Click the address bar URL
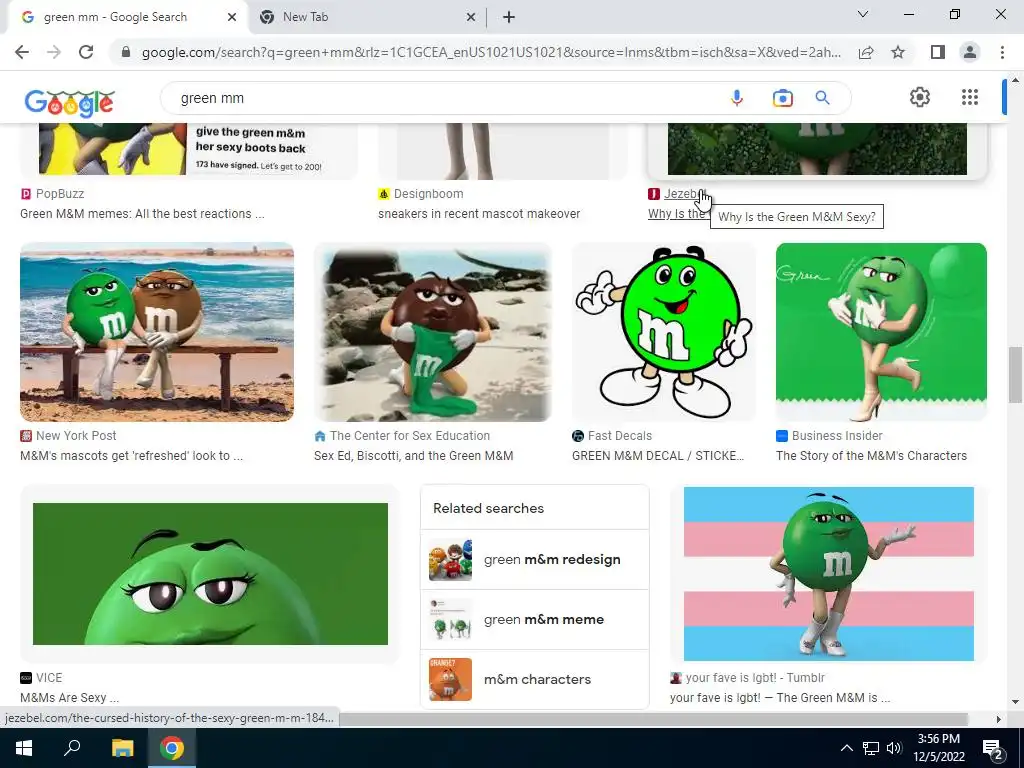1024x768 pixels. [x=491, y=52]
